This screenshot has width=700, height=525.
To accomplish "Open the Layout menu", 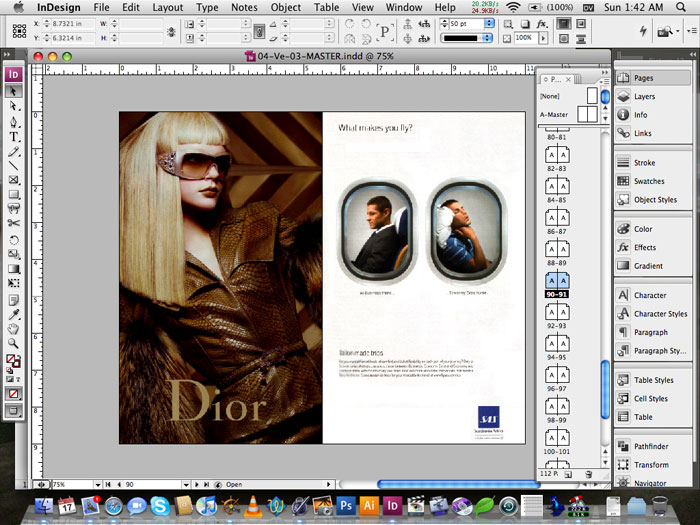I will pos(167,7).
